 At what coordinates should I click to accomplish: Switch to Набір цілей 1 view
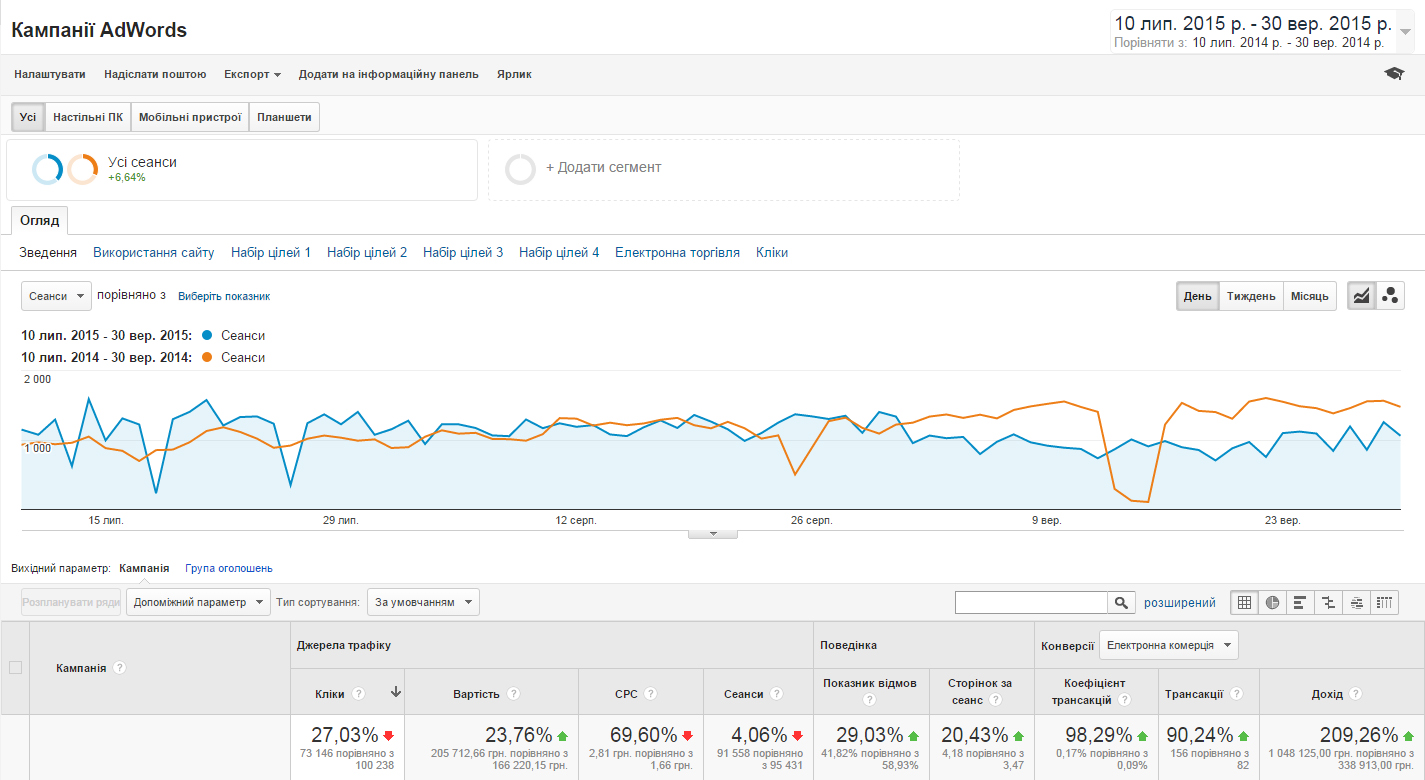tap(271, 253)
